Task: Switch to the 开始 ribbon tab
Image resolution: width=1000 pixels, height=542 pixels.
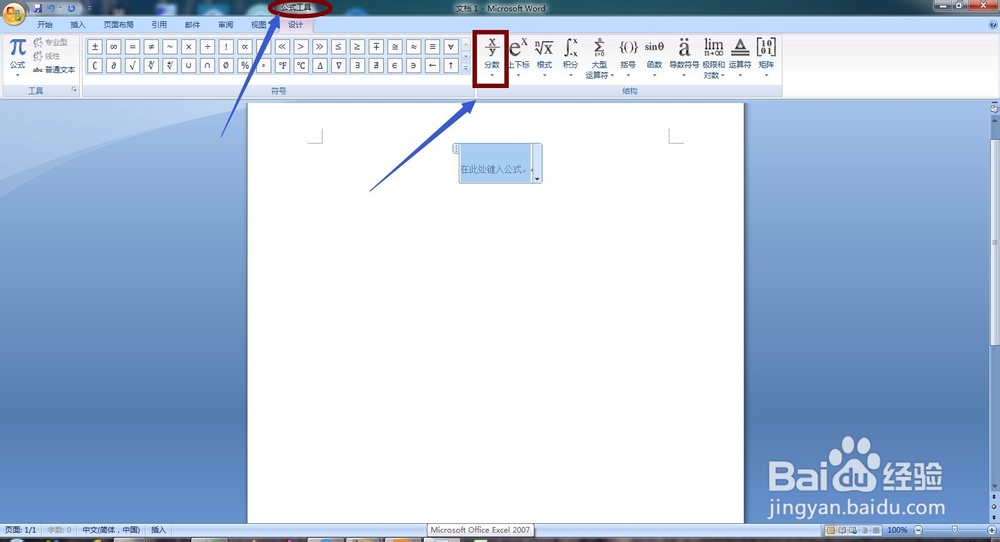Action: pyautogui.click(x=45, y=25)
